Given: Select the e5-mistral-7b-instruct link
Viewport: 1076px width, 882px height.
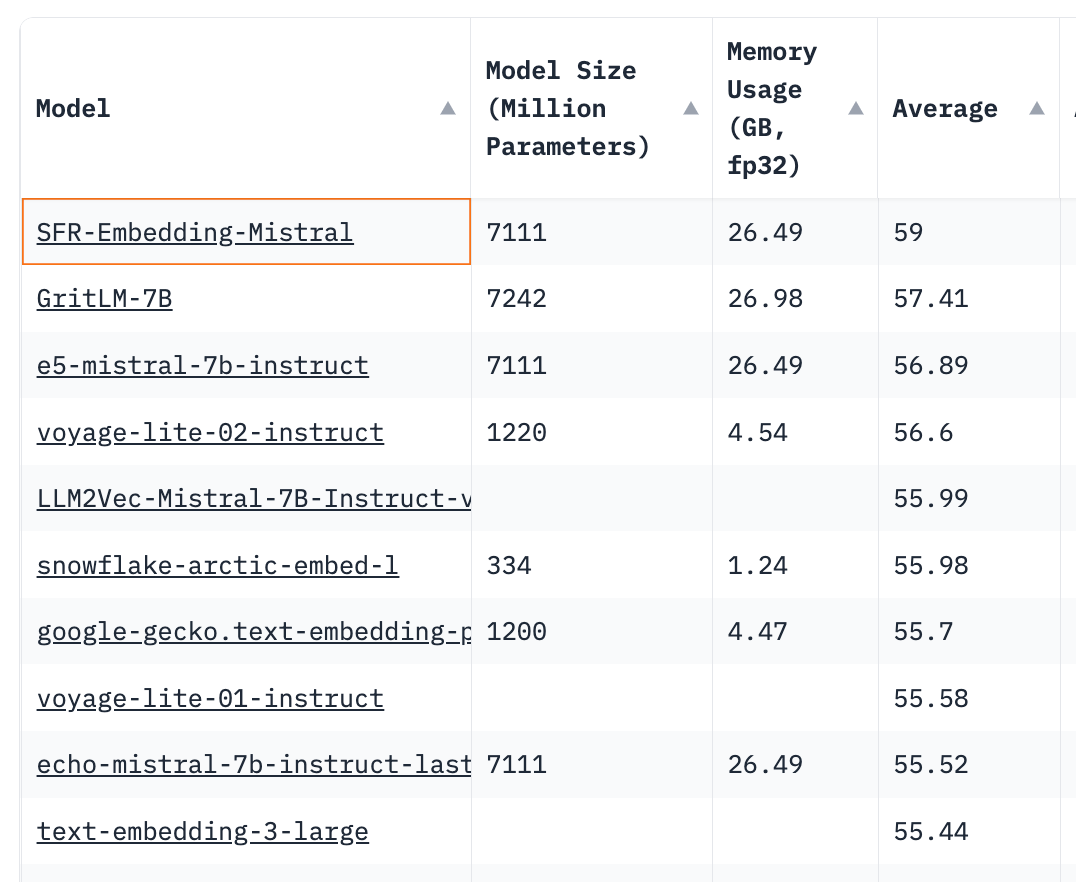Looking at the screenshot, I should coord(201,365).
